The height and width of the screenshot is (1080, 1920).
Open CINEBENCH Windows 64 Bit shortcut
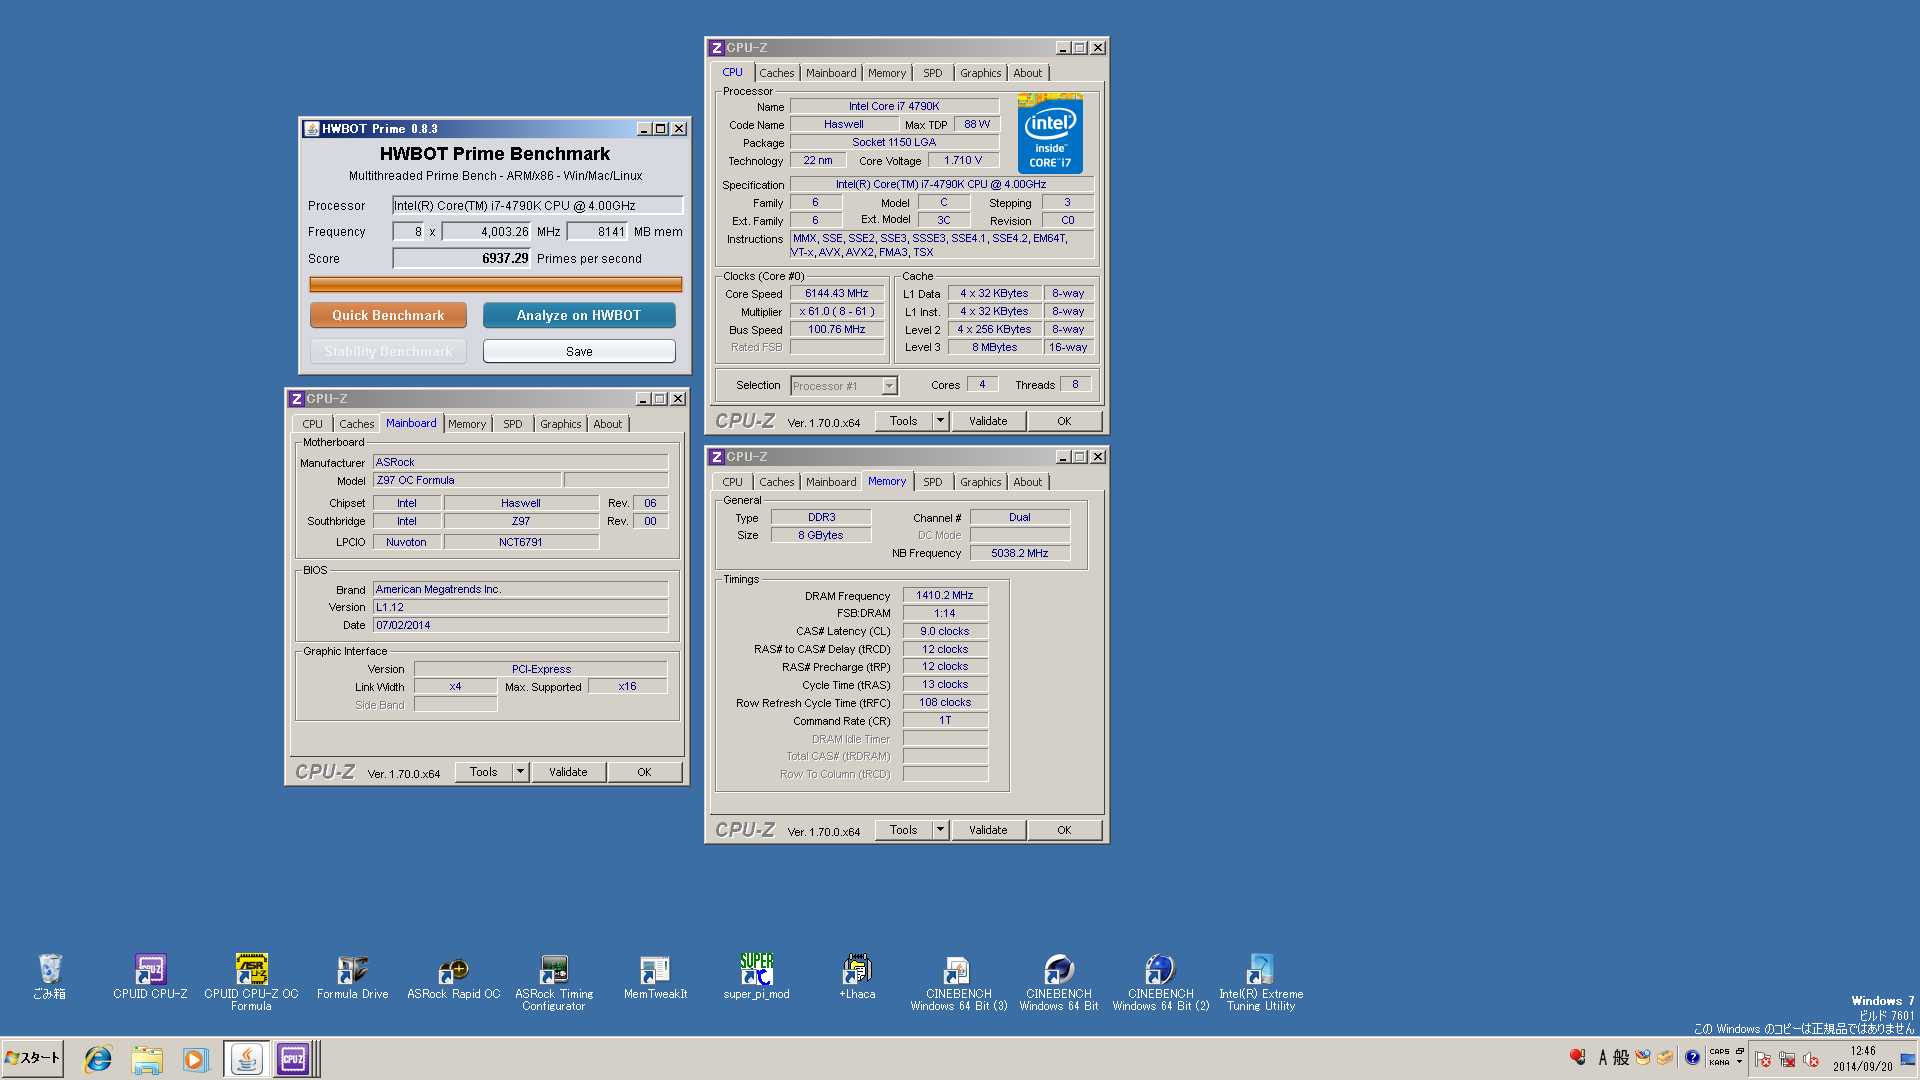click(1059, 982)
